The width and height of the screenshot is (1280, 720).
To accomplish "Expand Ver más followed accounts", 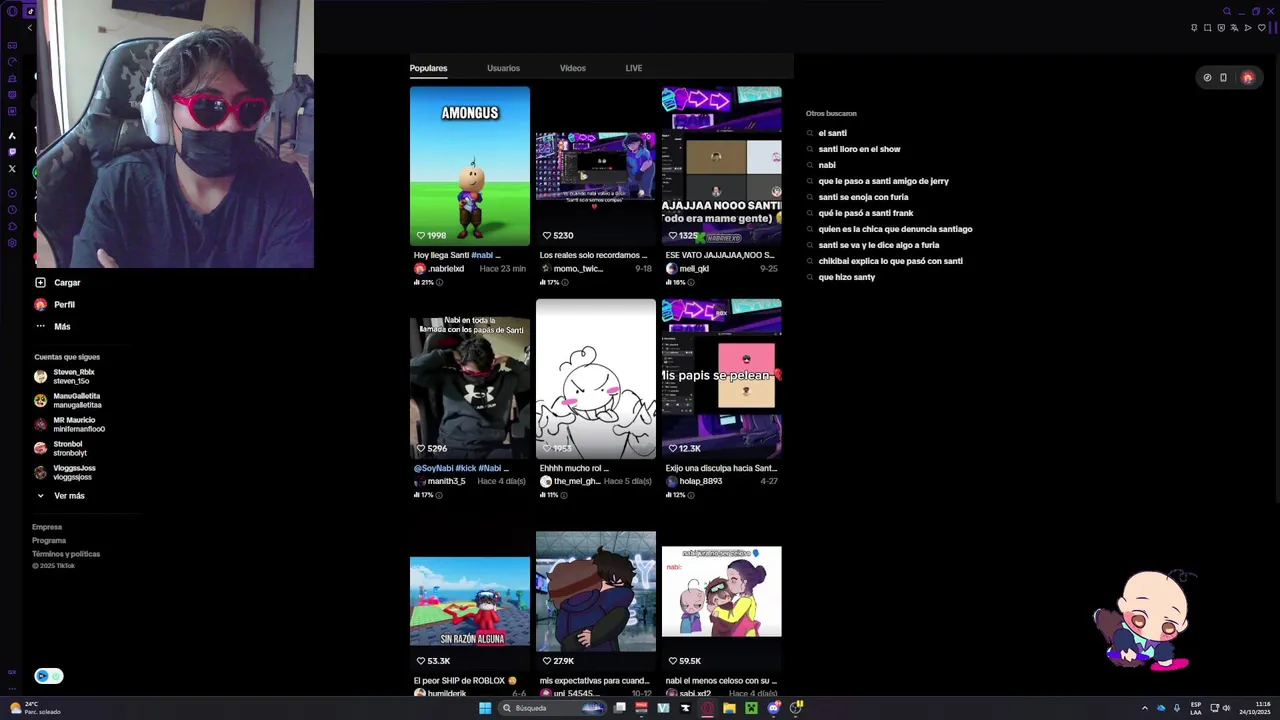I will (61, 496).
